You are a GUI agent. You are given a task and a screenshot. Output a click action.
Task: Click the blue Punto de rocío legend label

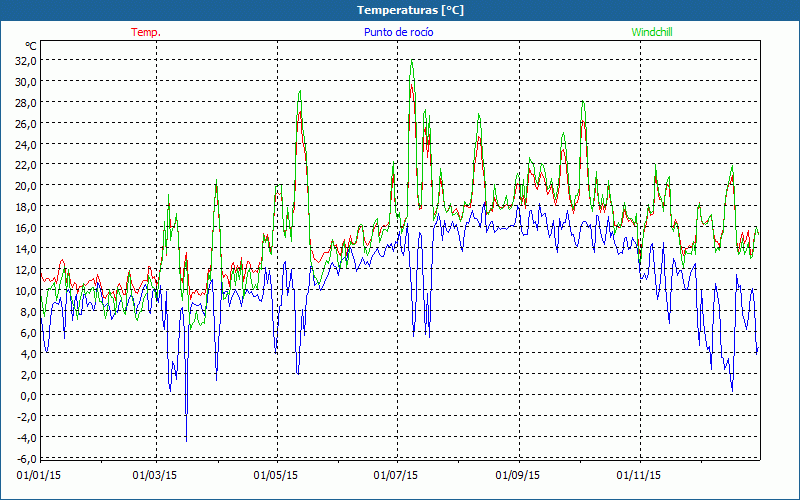point(398,32)
